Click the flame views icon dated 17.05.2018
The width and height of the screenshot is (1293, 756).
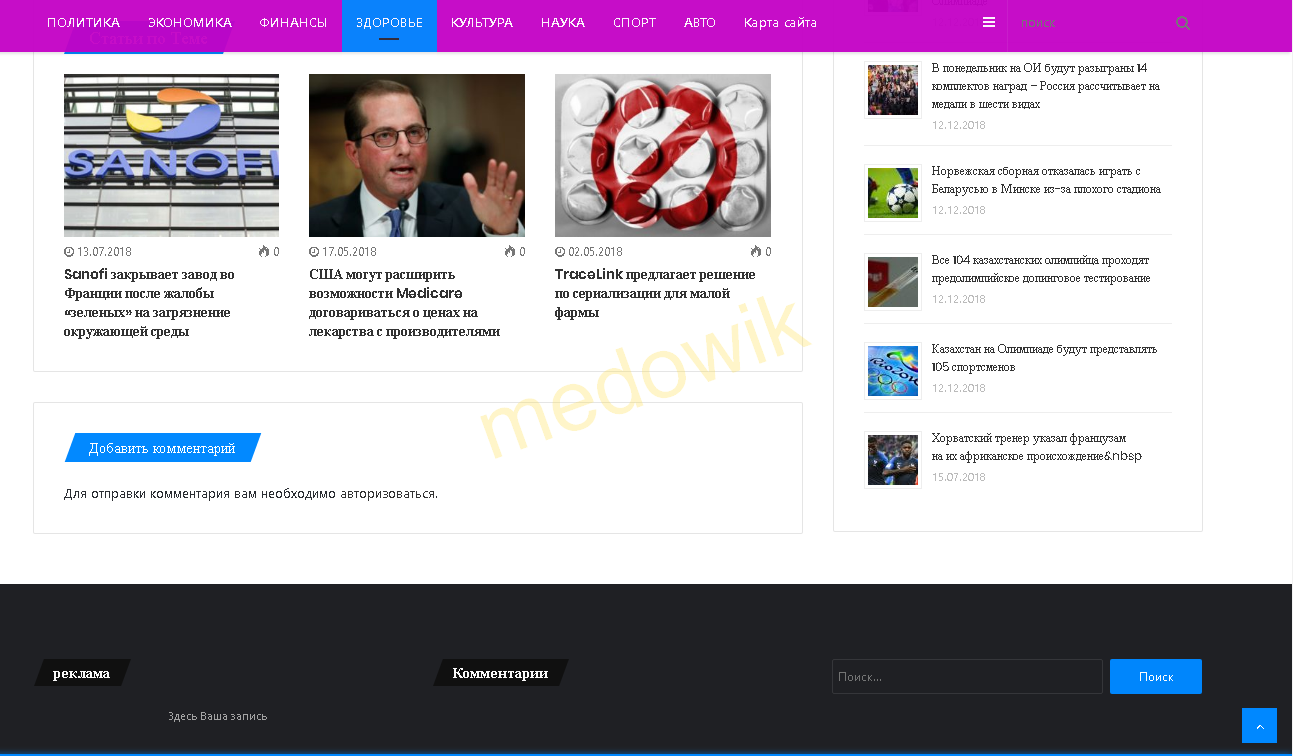pyautogui.click(x=510, y=252)
